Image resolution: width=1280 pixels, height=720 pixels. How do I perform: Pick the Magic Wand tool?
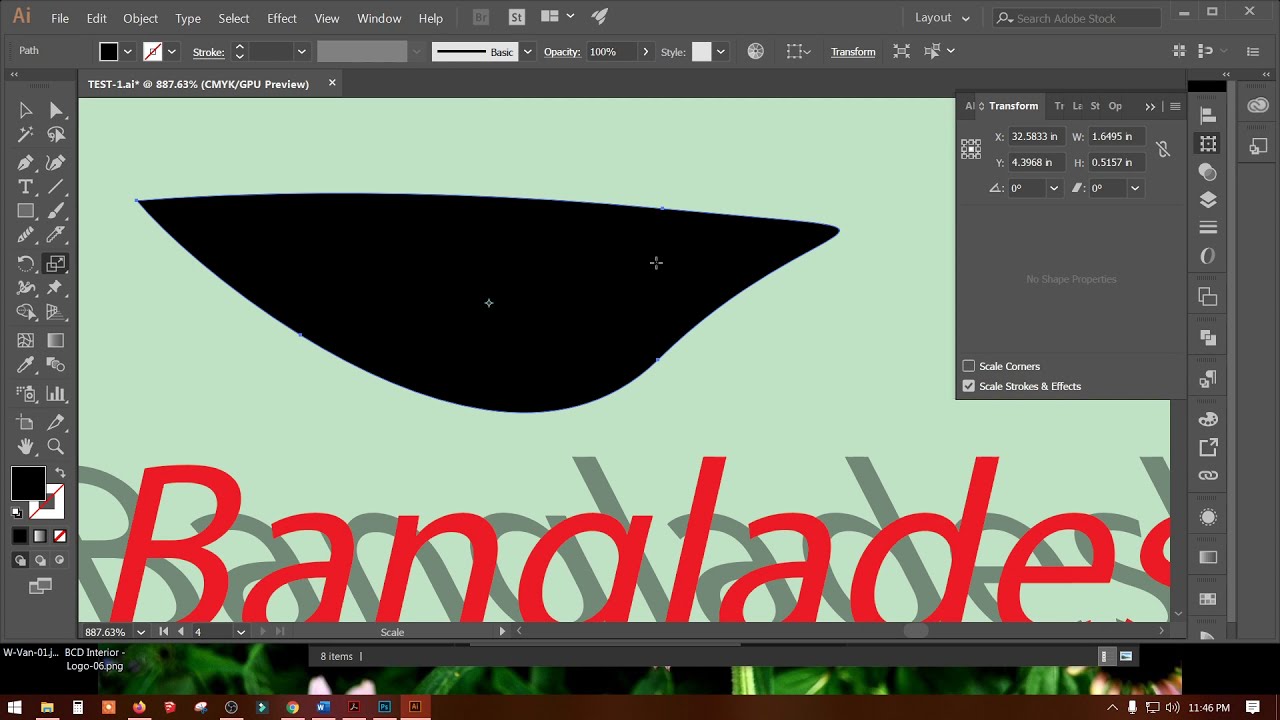click(26, 135)
